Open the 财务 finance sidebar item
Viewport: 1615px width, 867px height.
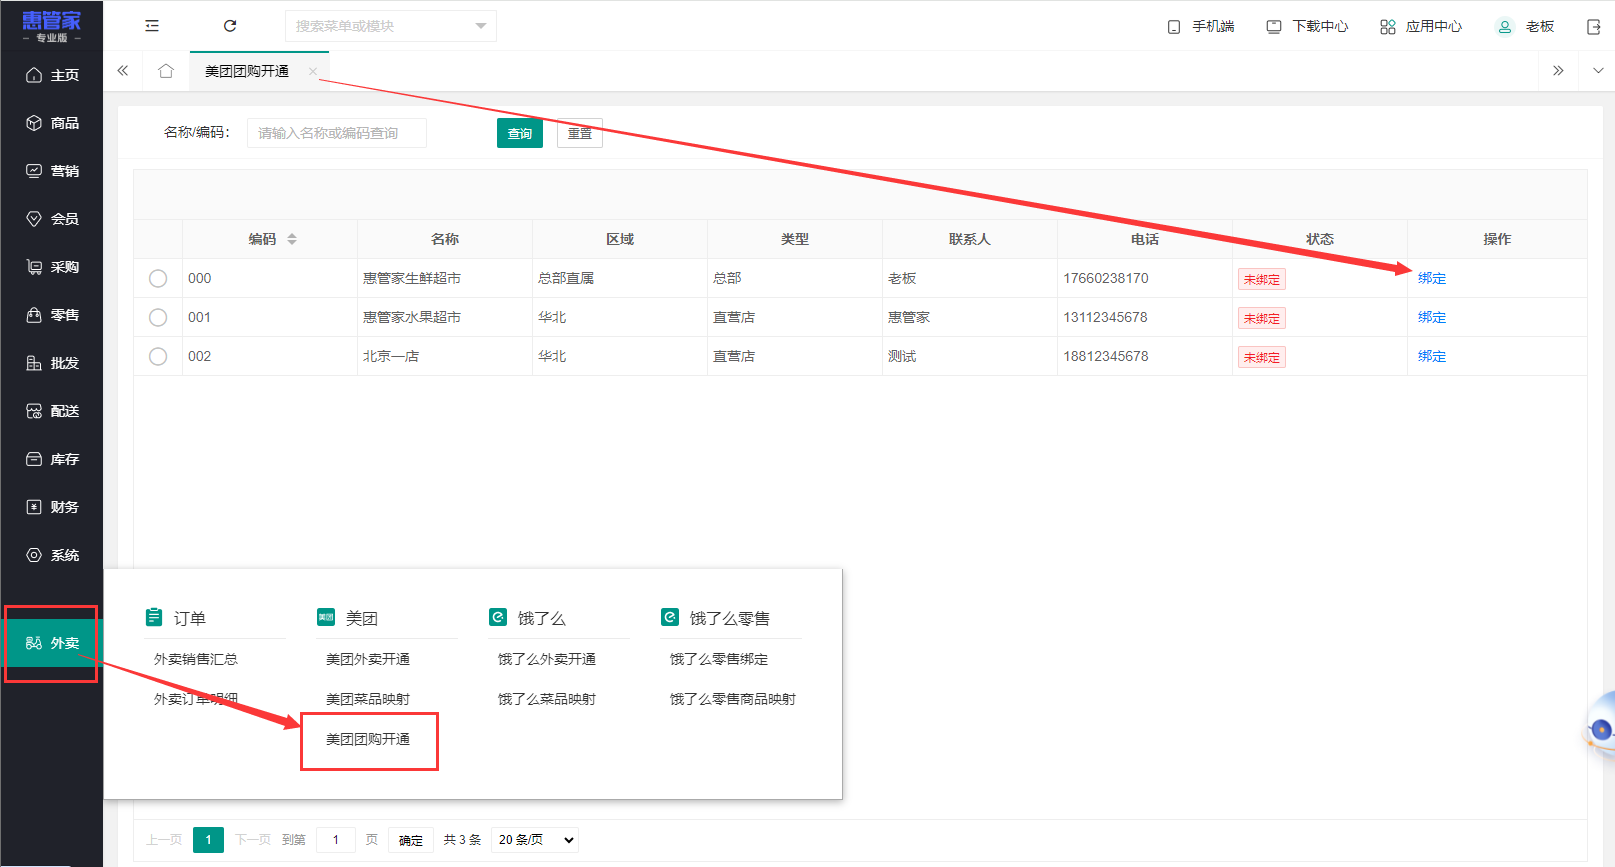point(52,507)
